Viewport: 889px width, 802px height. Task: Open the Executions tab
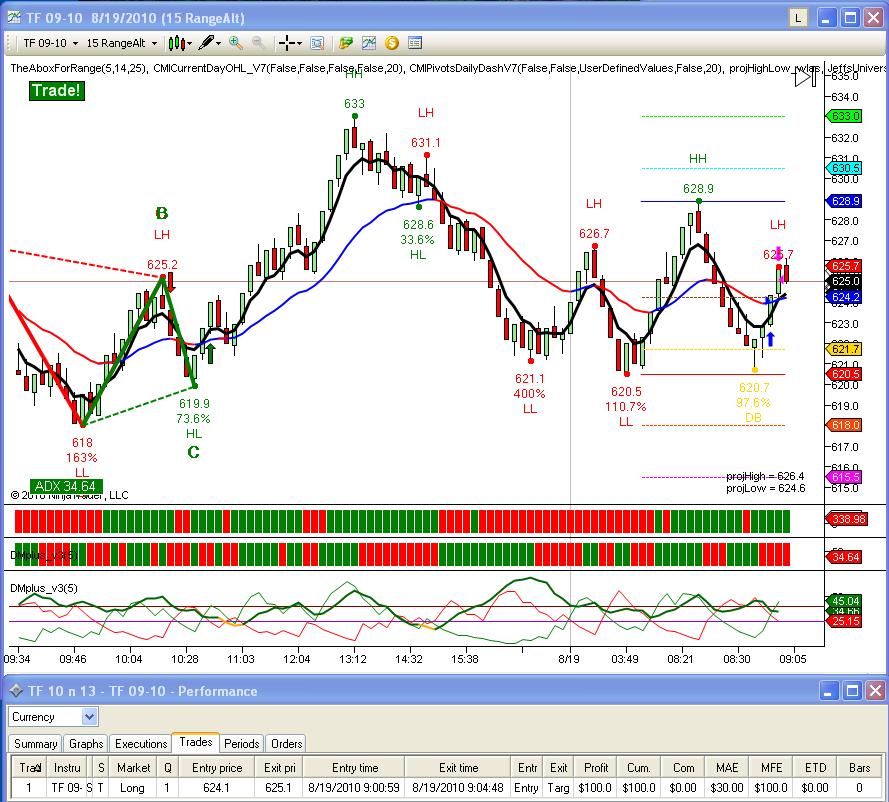(141, 744)
